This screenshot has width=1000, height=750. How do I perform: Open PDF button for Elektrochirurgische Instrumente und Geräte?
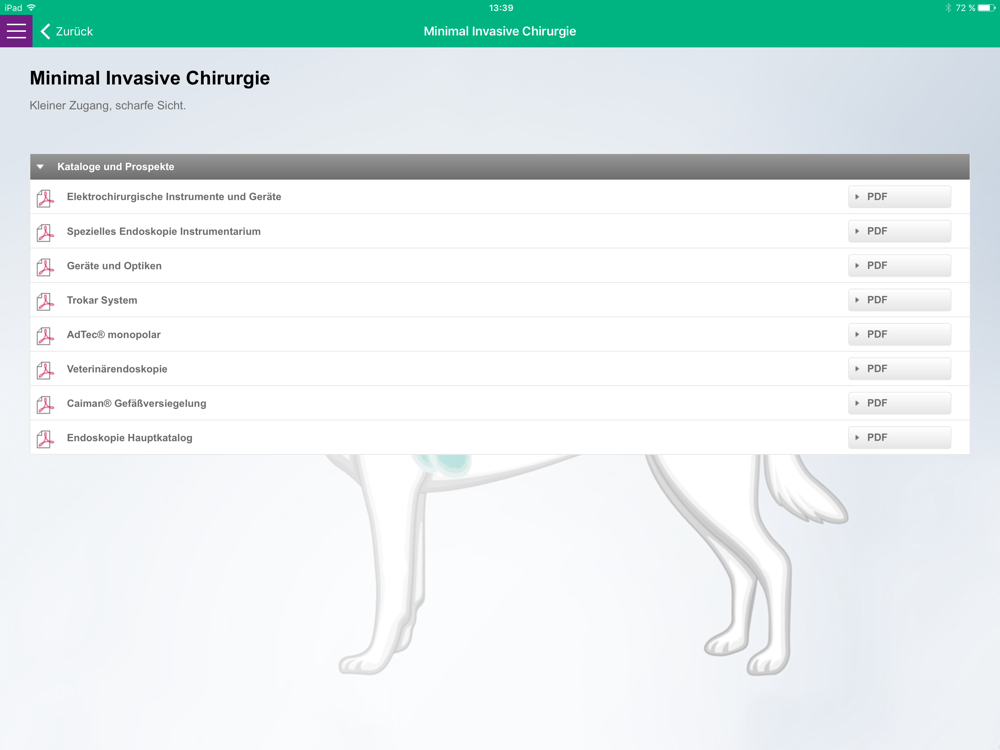pos(899,196)
